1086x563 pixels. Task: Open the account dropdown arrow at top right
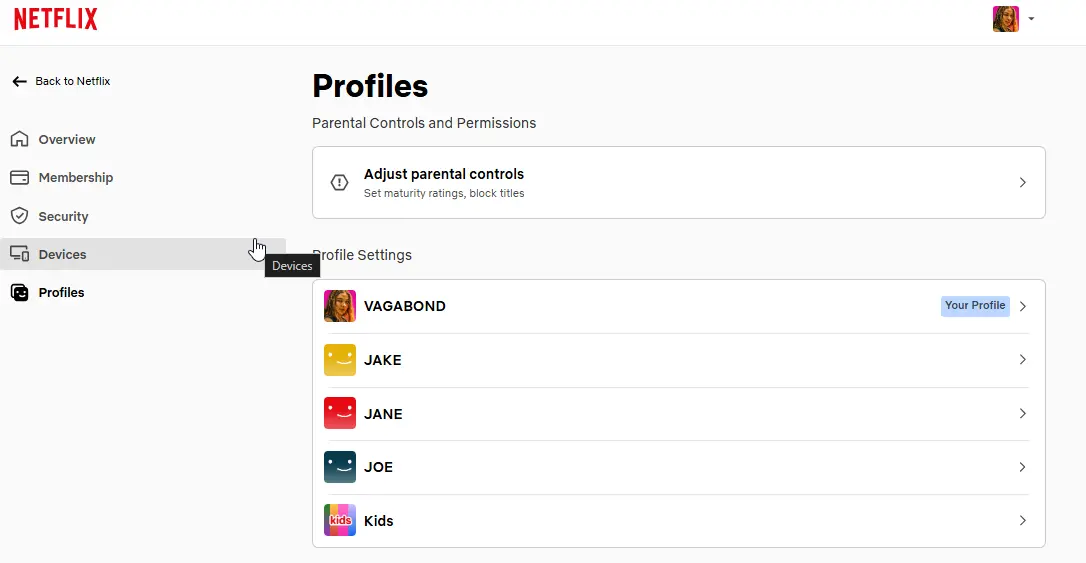click(1031, 19)
